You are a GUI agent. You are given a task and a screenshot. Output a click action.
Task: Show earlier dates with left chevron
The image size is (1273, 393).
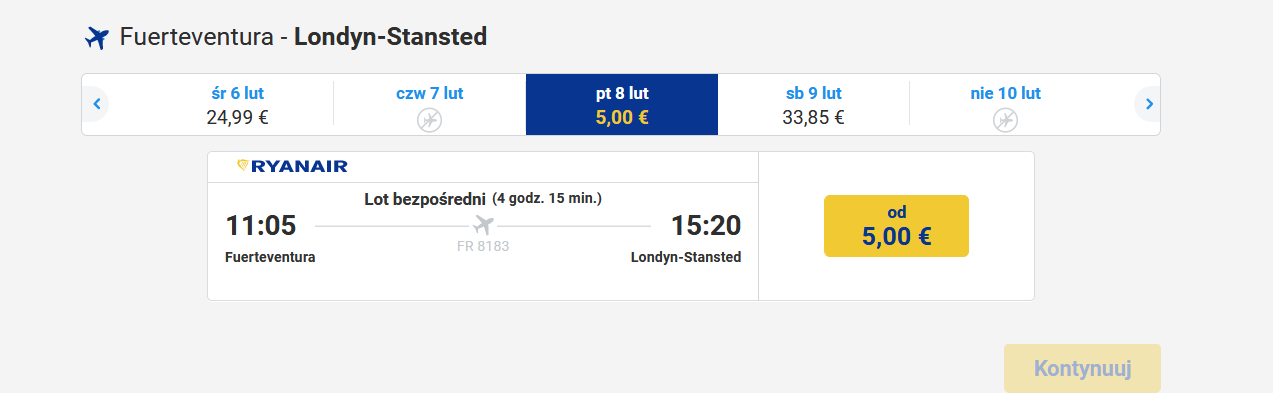[x=96, y=103]
